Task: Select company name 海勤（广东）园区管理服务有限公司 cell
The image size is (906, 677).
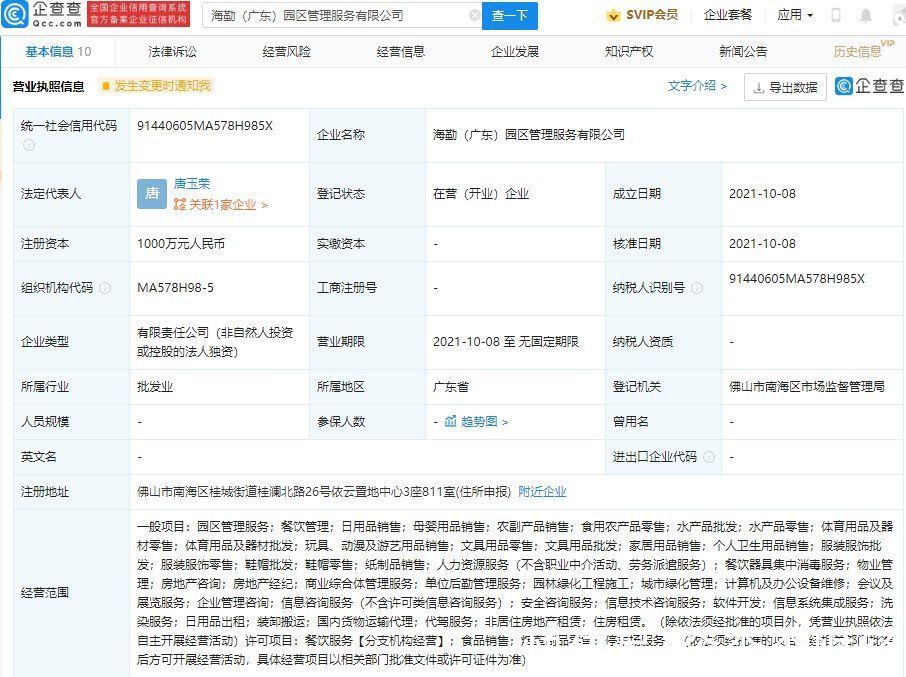Action: pyautogui.click(x=529, y=135)
